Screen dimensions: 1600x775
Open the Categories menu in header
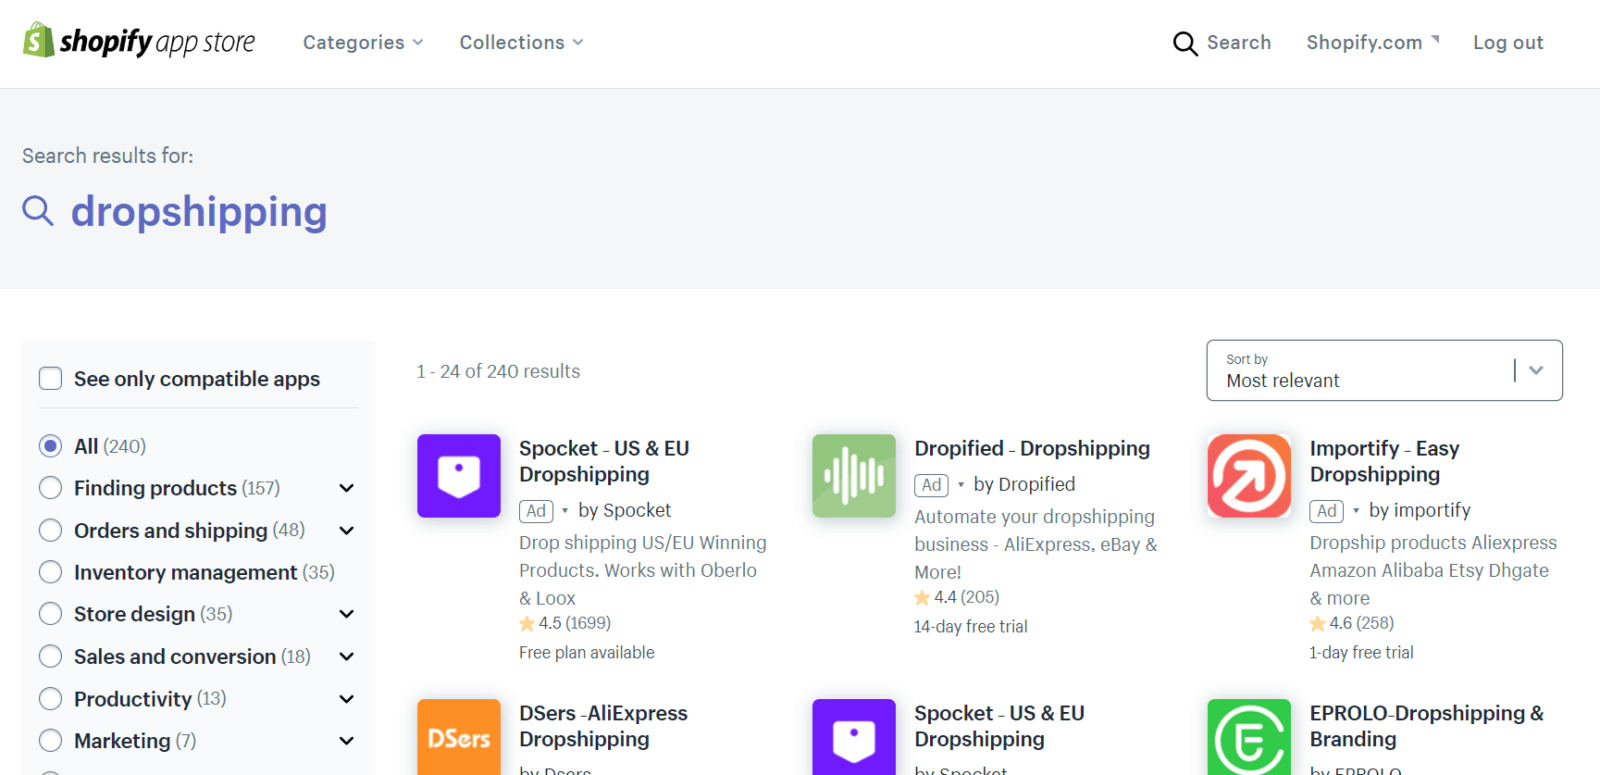click(362, 42)
